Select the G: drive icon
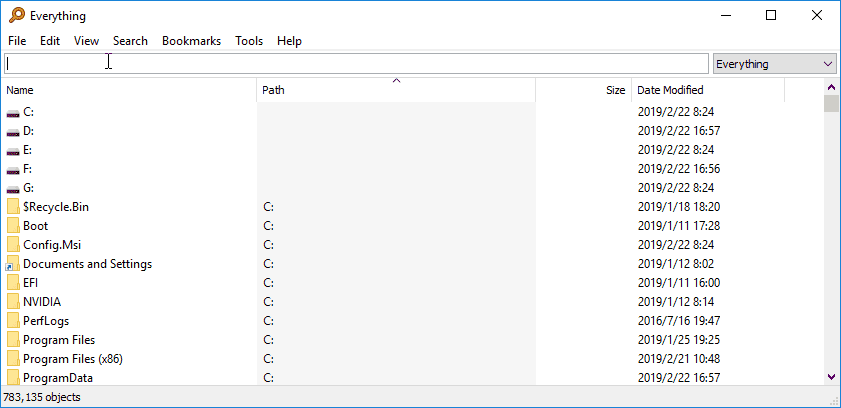Screen dimensions: 841x408 (13, 189)
